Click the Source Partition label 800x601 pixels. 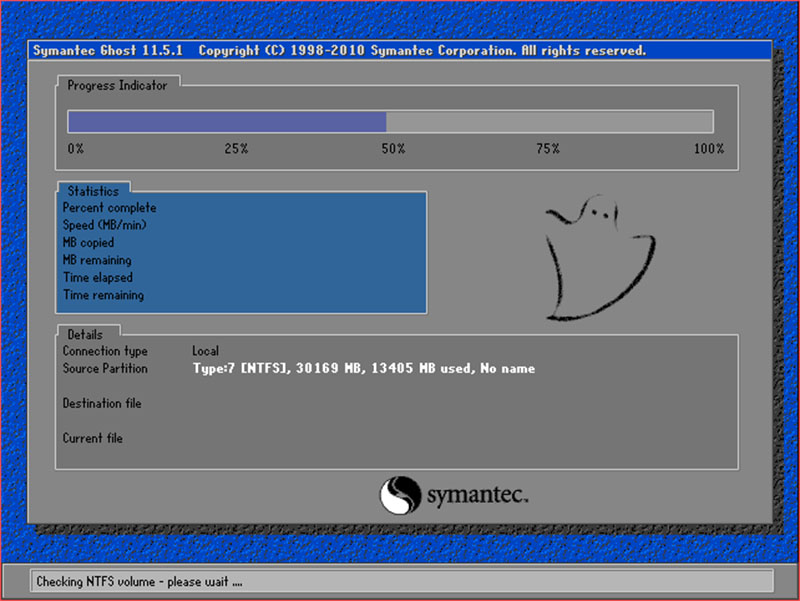[105, 368]
